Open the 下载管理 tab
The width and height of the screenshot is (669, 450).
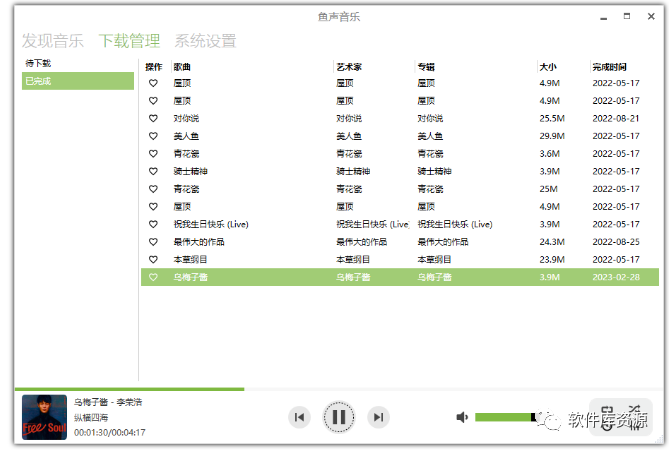(x=129, y=41)
